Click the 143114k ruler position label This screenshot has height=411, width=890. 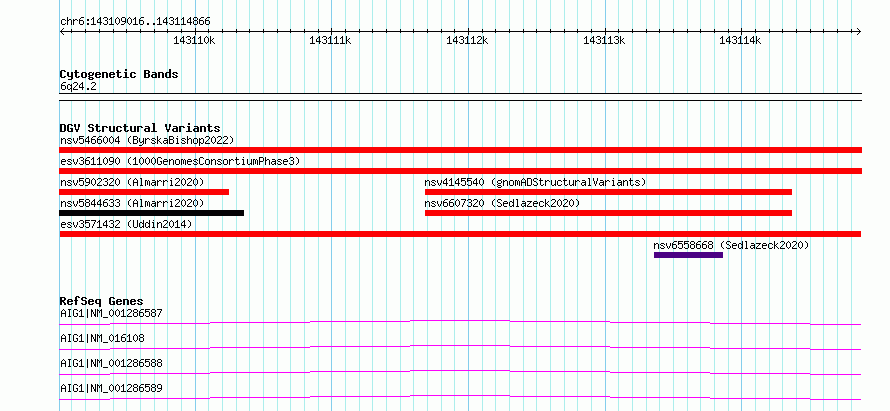[x=740, y=41]
